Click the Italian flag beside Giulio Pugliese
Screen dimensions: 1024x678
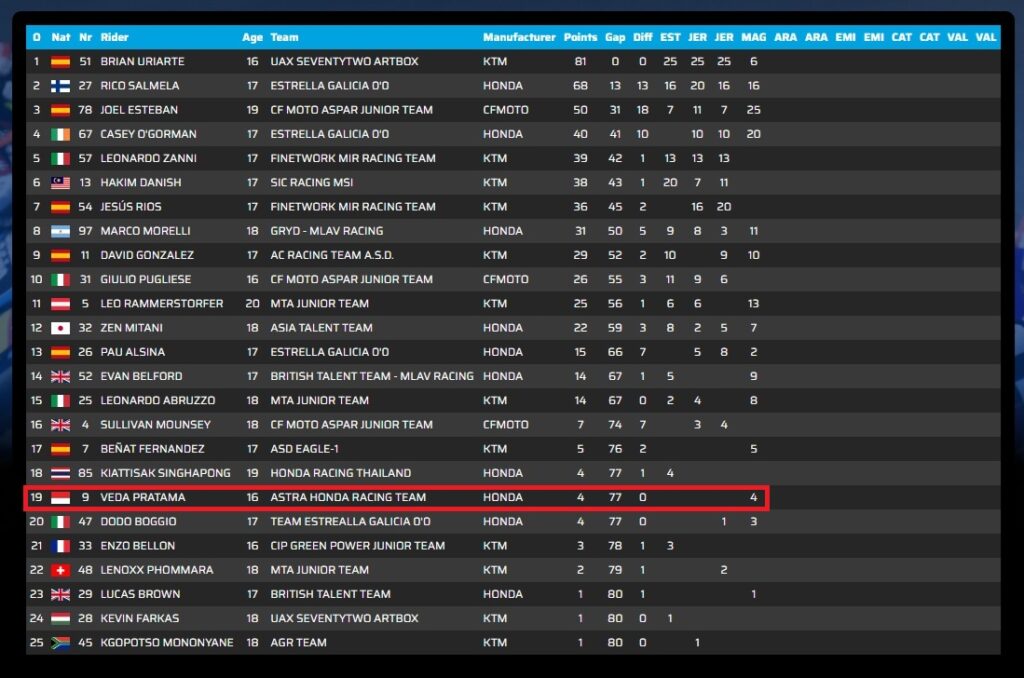60,279
